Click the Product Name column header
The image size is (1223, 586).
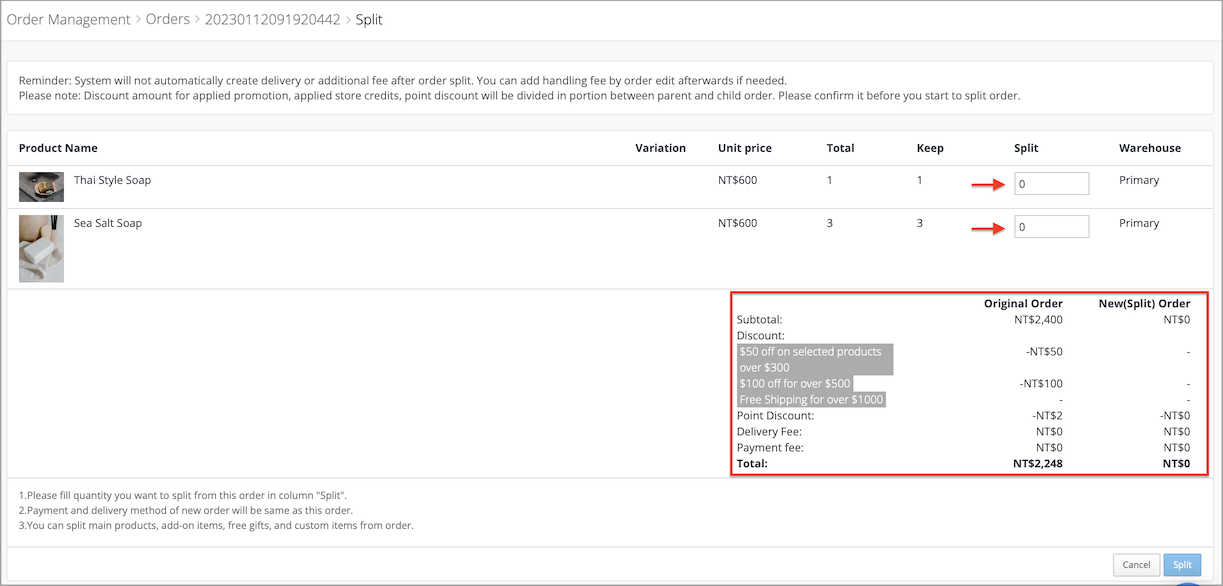coord(58,148)
